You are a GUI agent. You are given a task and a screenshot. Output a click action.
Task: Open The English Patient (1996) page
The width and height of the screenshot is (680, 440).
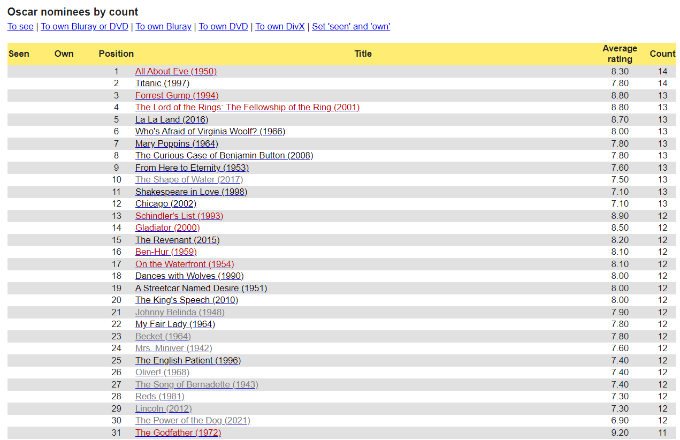[187, 360]
